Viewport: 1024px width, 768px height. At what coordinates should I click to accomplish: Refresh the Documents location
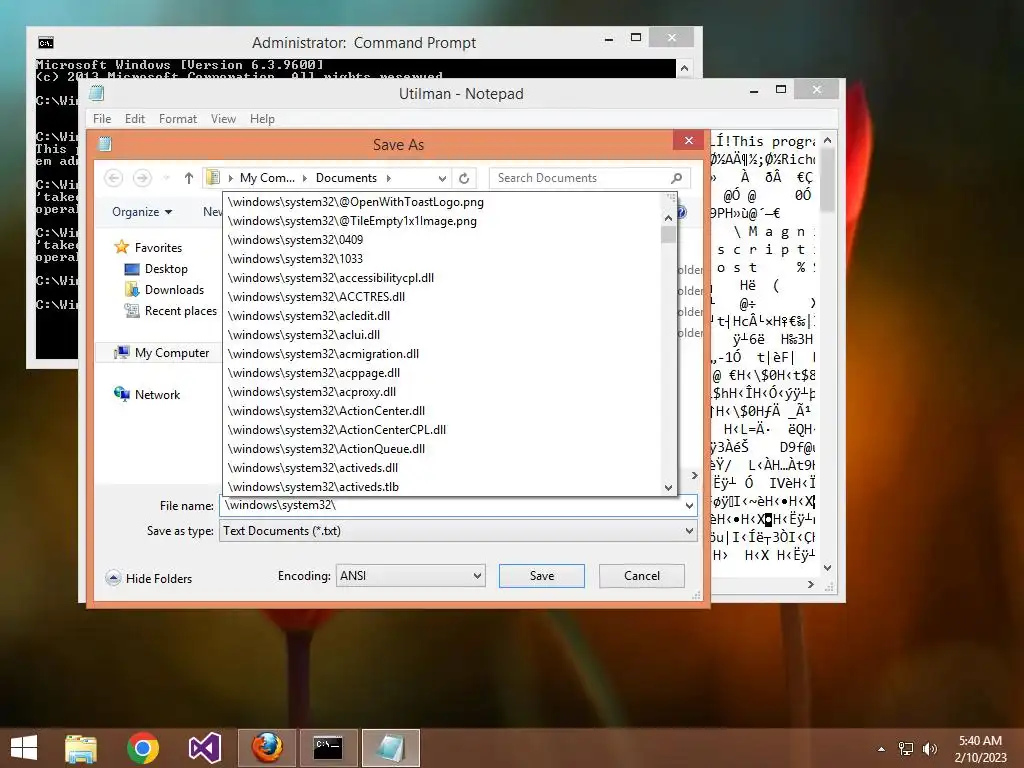point(464,178)
